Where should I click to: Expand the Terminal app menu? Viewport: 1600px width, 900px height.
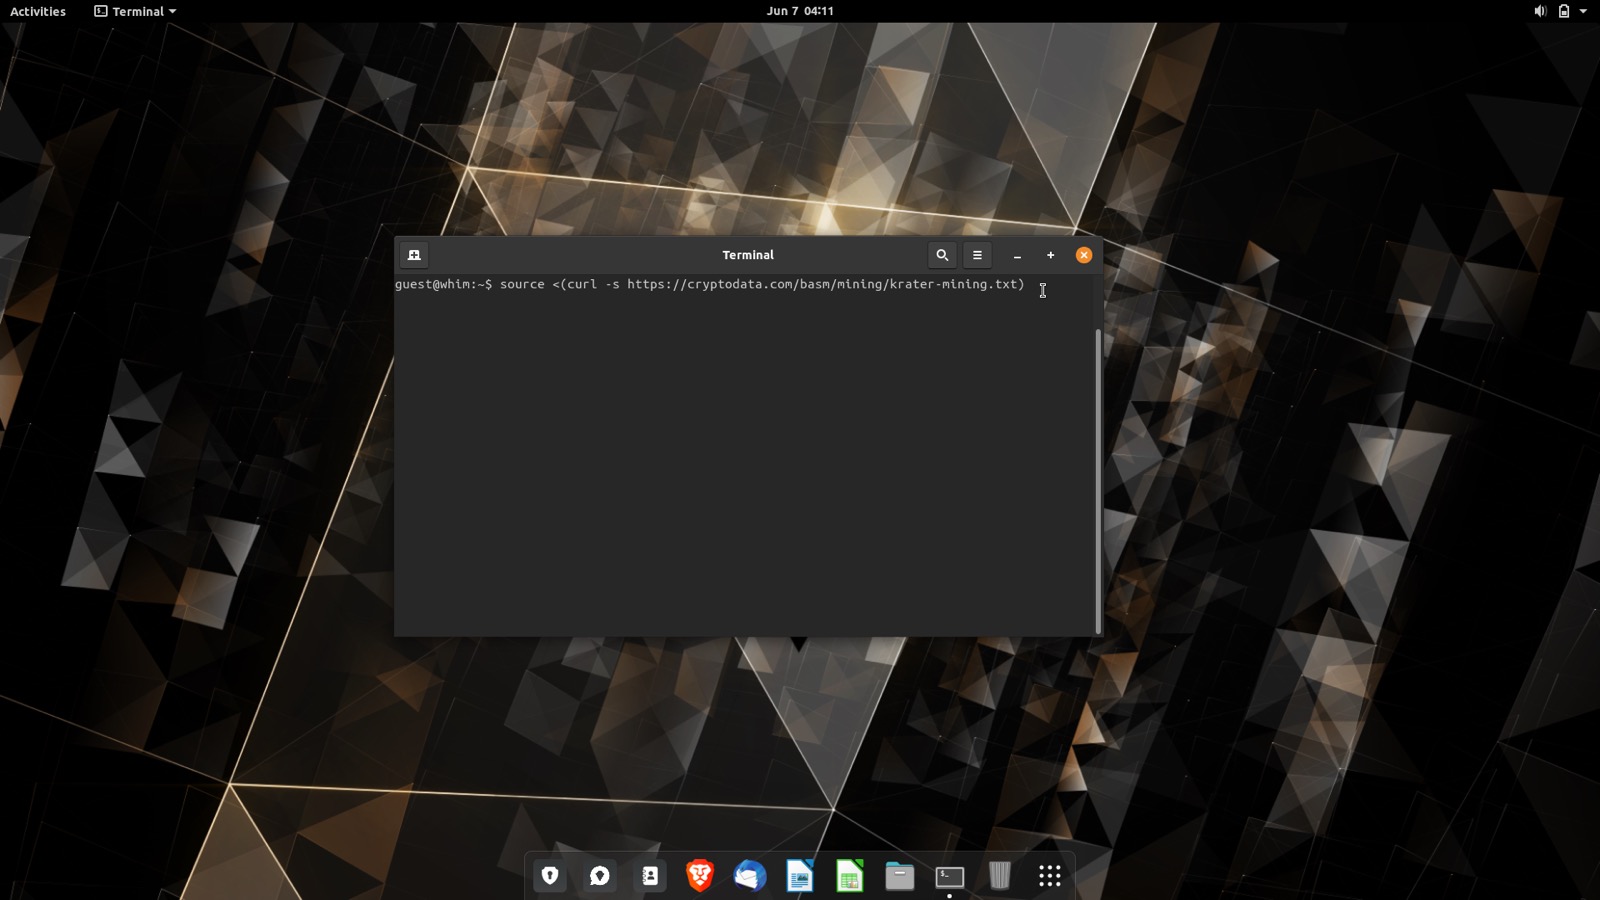click(x=135, y=11)
